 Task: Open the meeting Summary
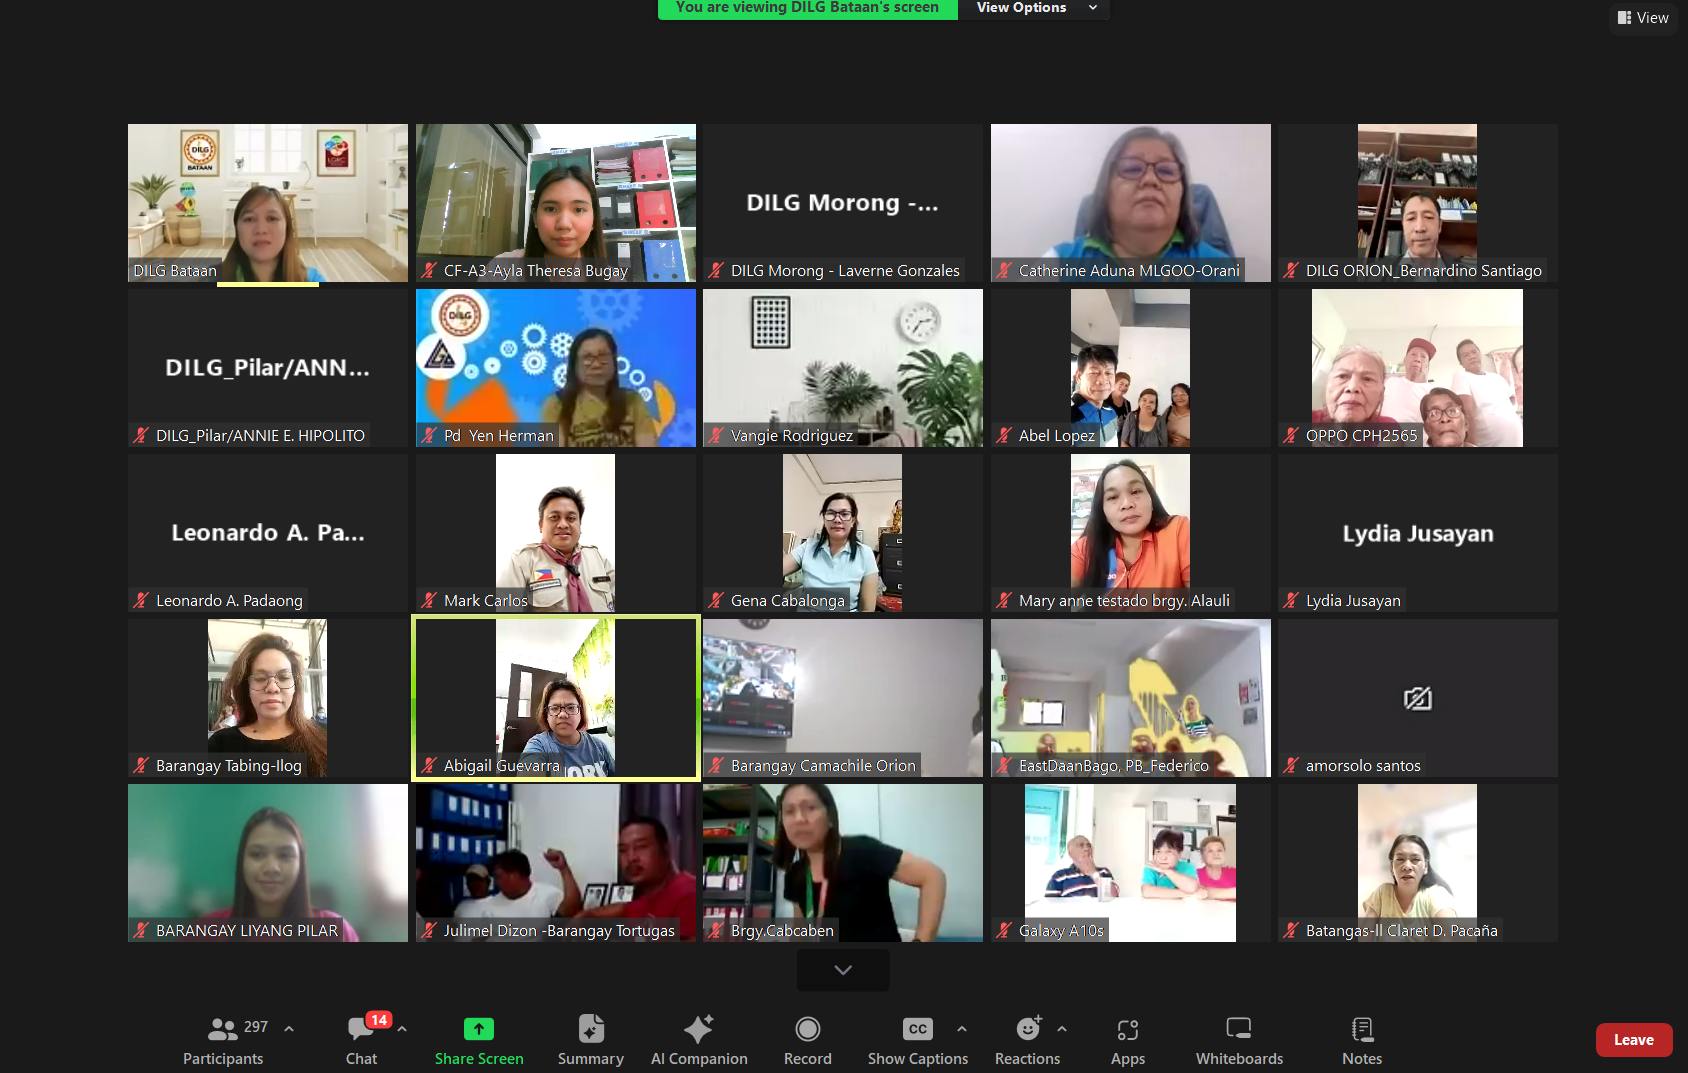591,1040
